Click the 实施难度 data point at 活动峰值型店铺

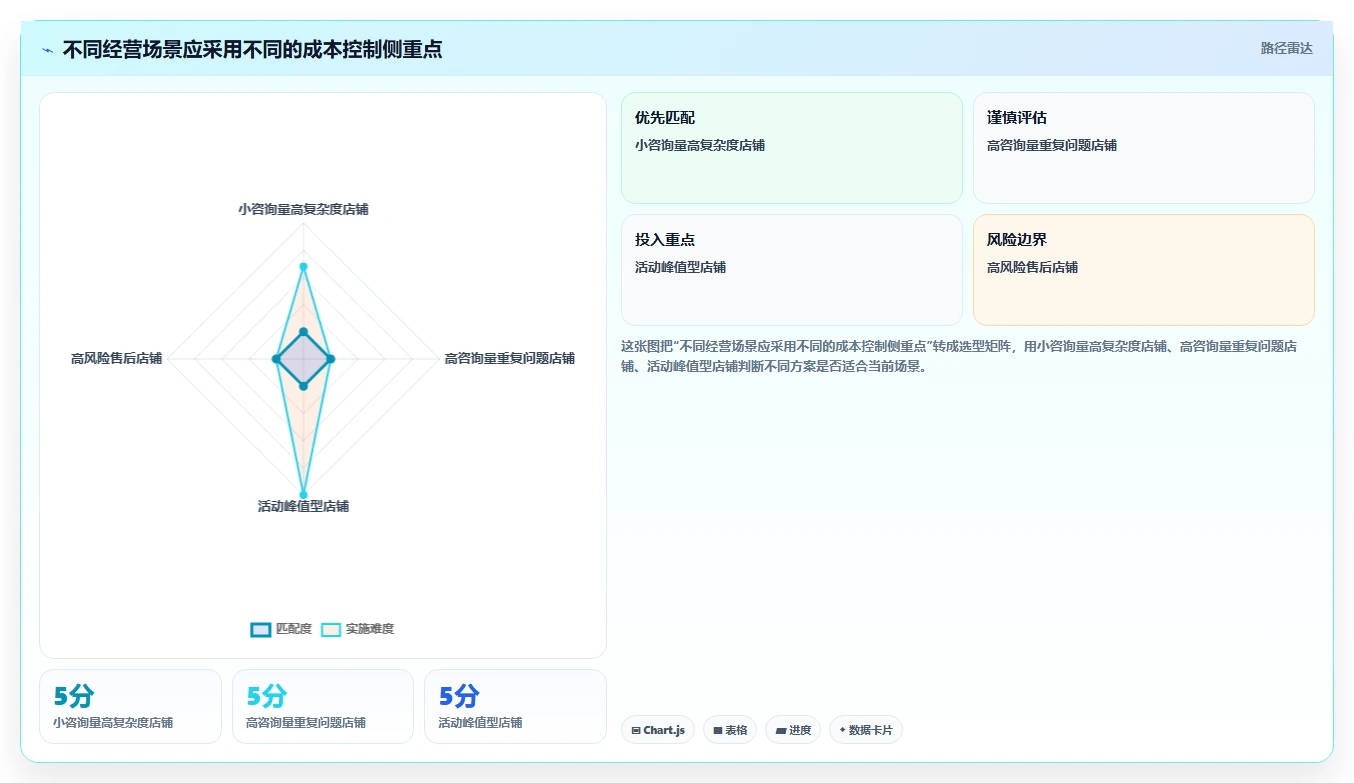(x=303, y=494)
